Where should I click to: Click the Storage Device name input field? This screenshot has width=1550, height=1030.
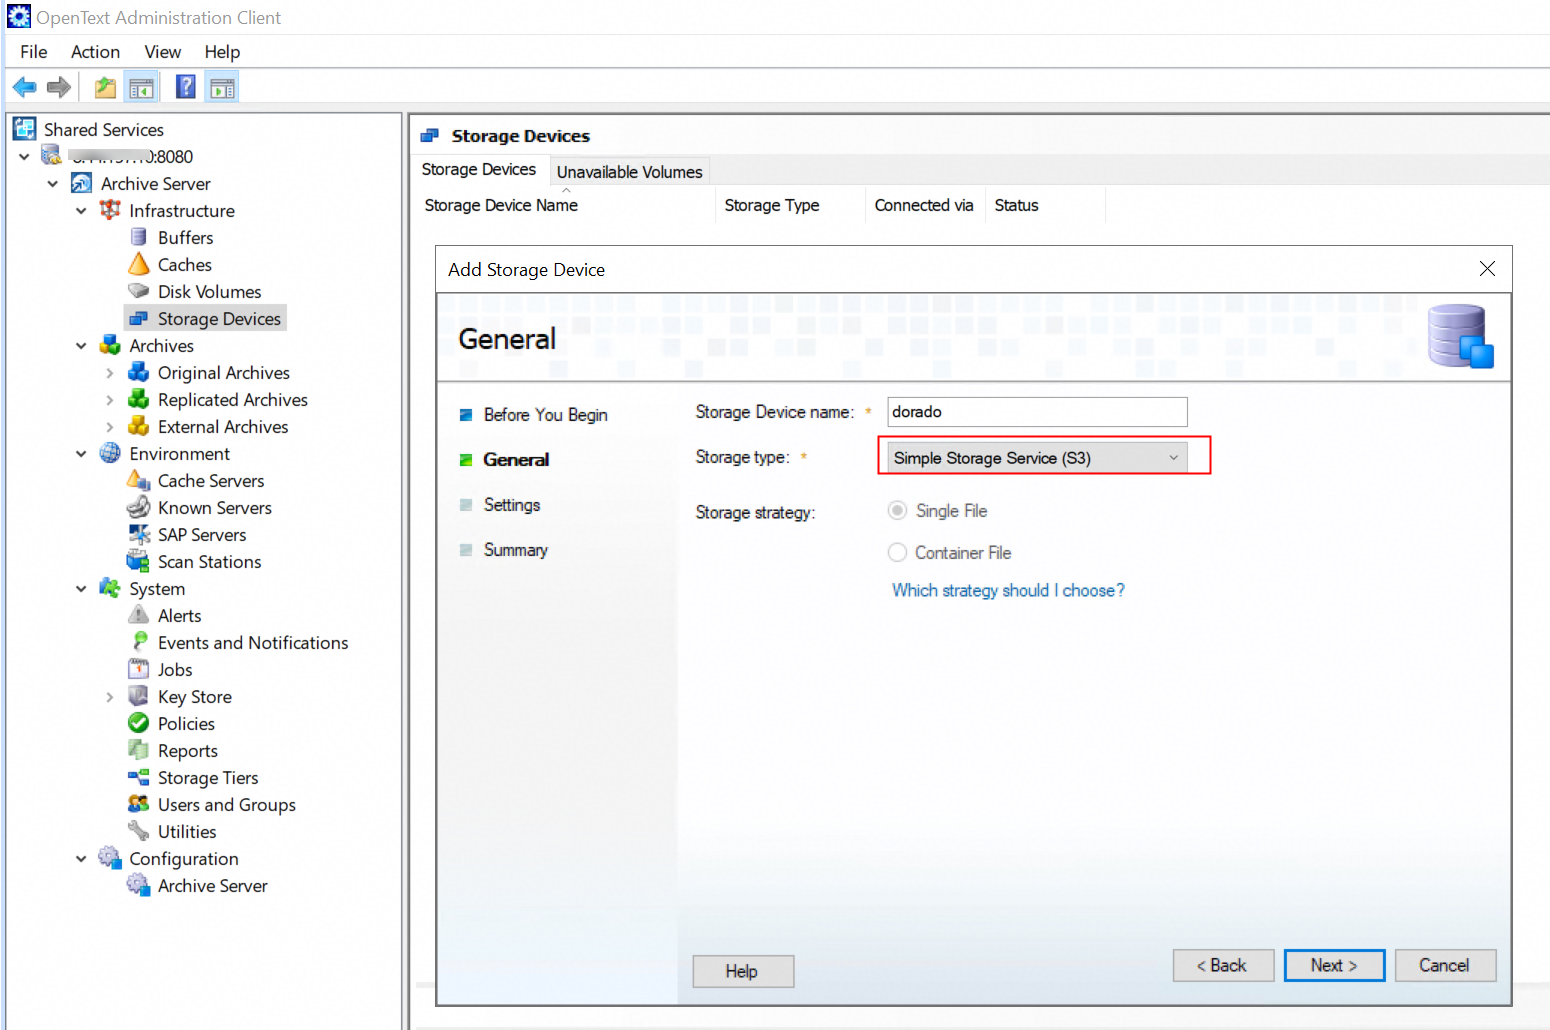coord(1037,412)
